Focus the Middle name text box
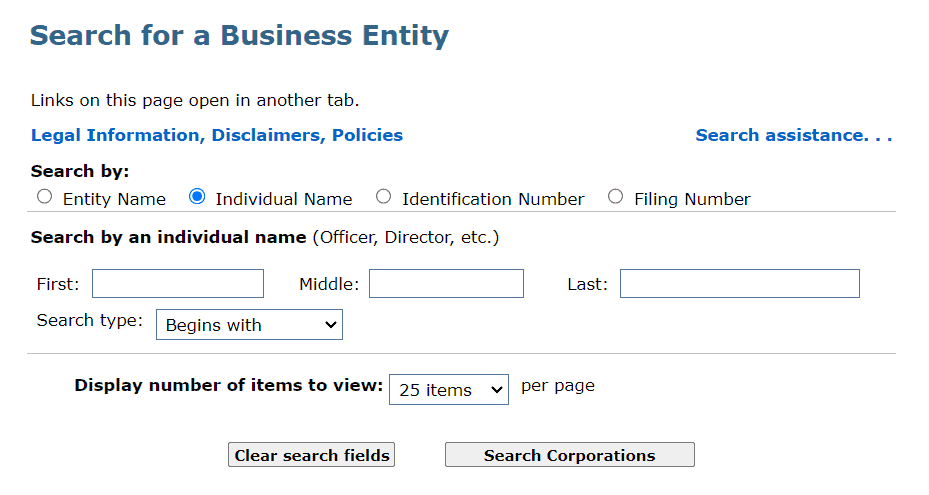Image resolution: width=929 pixels, height=495 pixels. coord(446,284)
